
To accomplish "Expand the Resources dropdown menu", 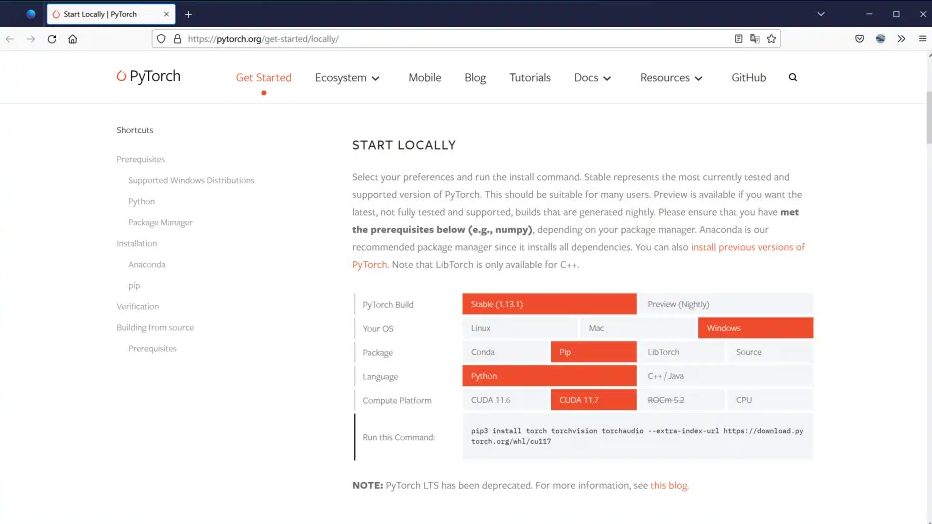I will [671, 78].
